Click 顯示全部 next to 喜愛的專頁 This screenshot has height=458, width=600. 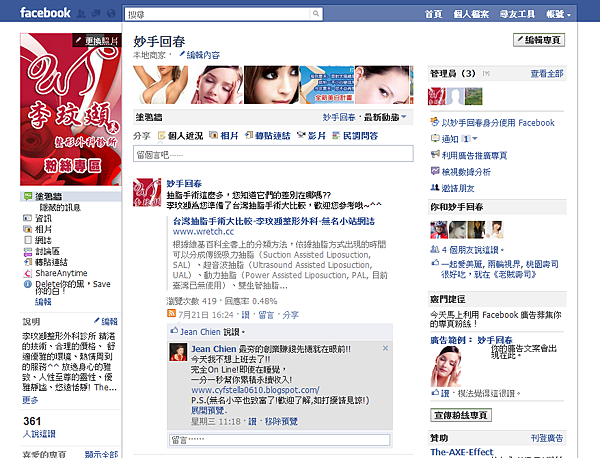tap(101, 454)
